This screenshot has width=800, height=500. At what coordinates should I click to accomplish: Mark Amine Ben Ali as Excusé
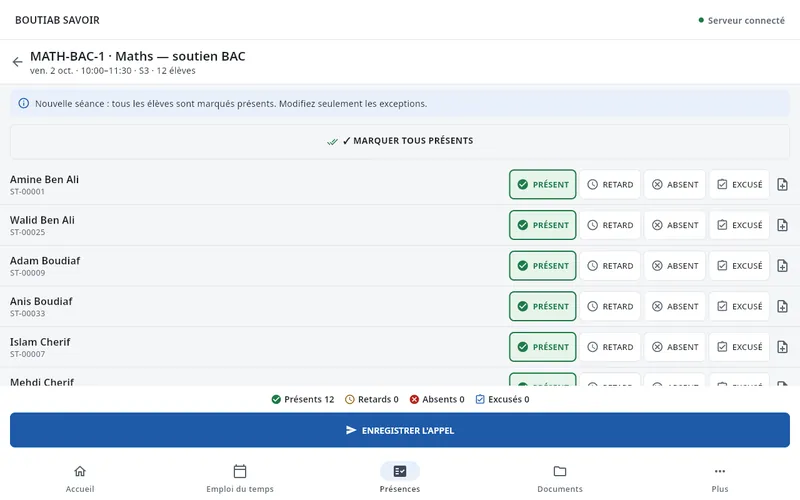click(739, 185)
